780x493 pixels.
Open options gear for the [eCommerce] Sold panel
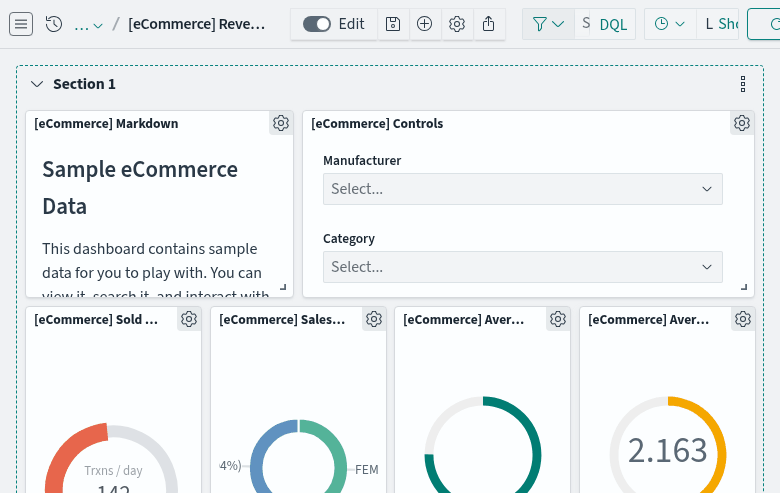[x=189, y=319]
